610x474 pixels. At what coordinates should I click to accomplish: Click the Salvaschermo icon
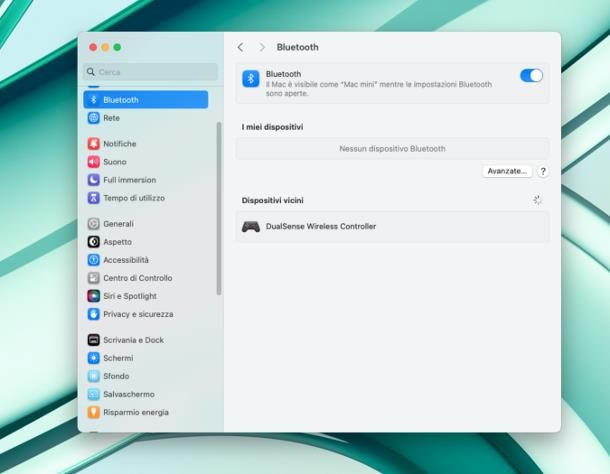[93, 394]
